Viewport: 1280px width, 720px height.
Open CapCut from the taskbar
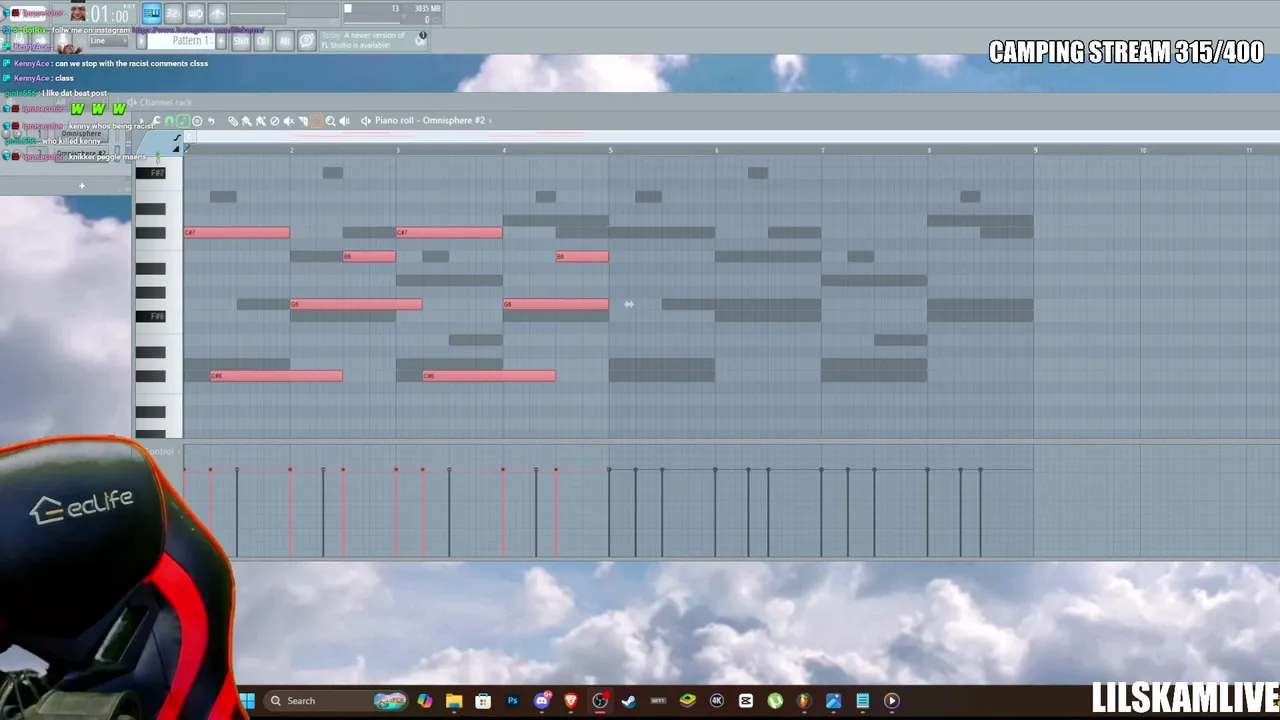click(746, 701)
